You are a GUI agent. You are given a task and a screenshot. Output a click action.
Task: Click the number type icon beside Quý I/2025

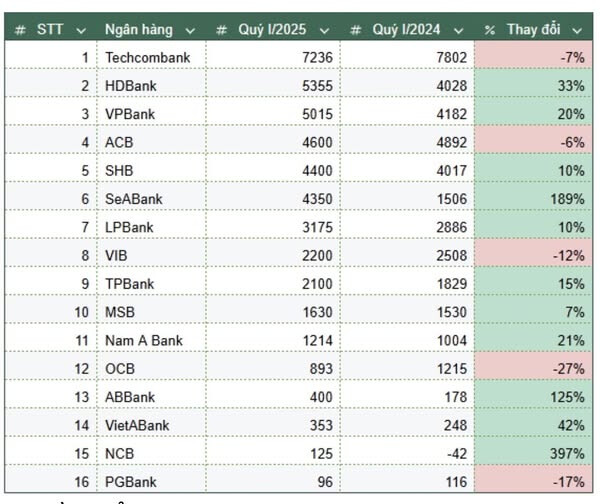(x=221, y=29)
